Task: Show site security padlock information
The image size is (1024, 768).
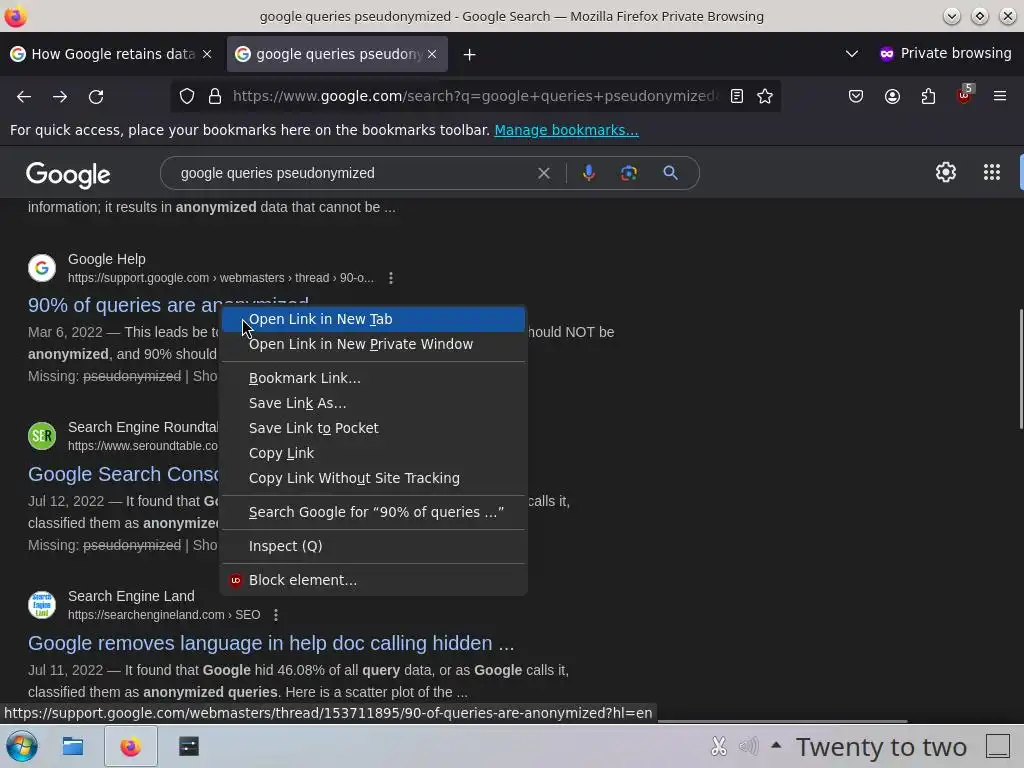Action: click(x=215, y=97)
